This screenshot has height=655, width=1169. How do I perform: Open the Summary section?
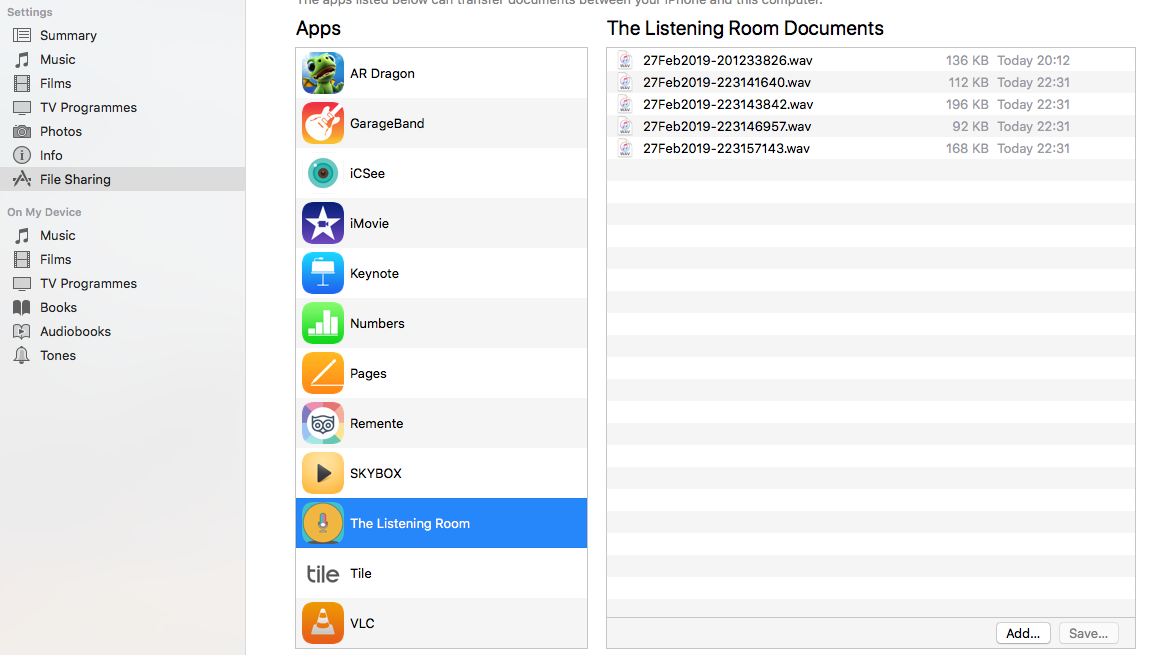pyautogui.click(x=69, y=35)
